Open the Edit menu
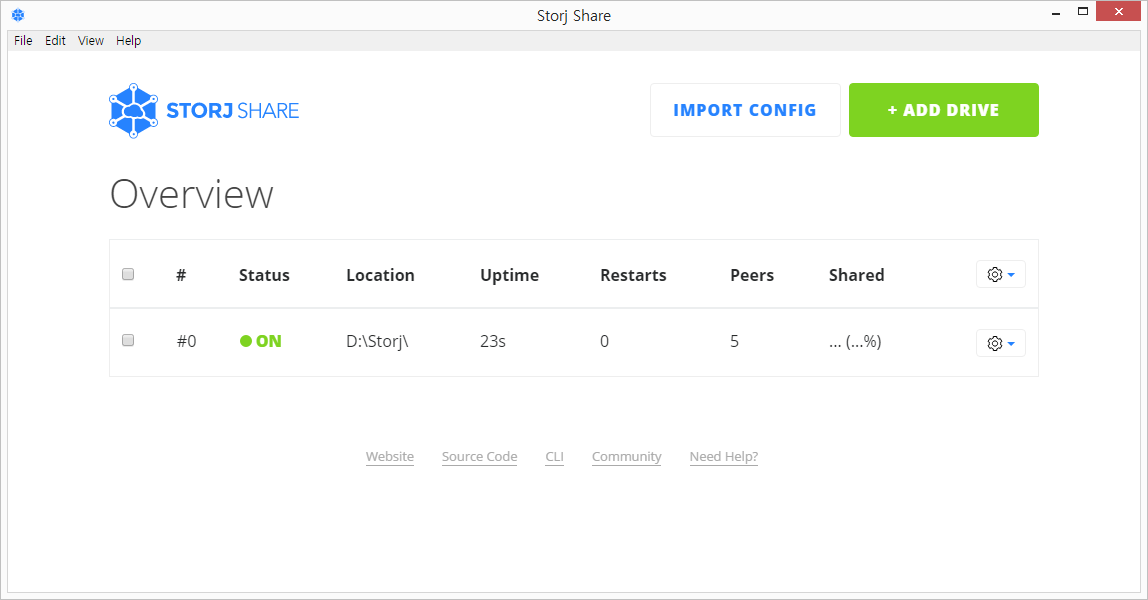 tap(56, 40)
